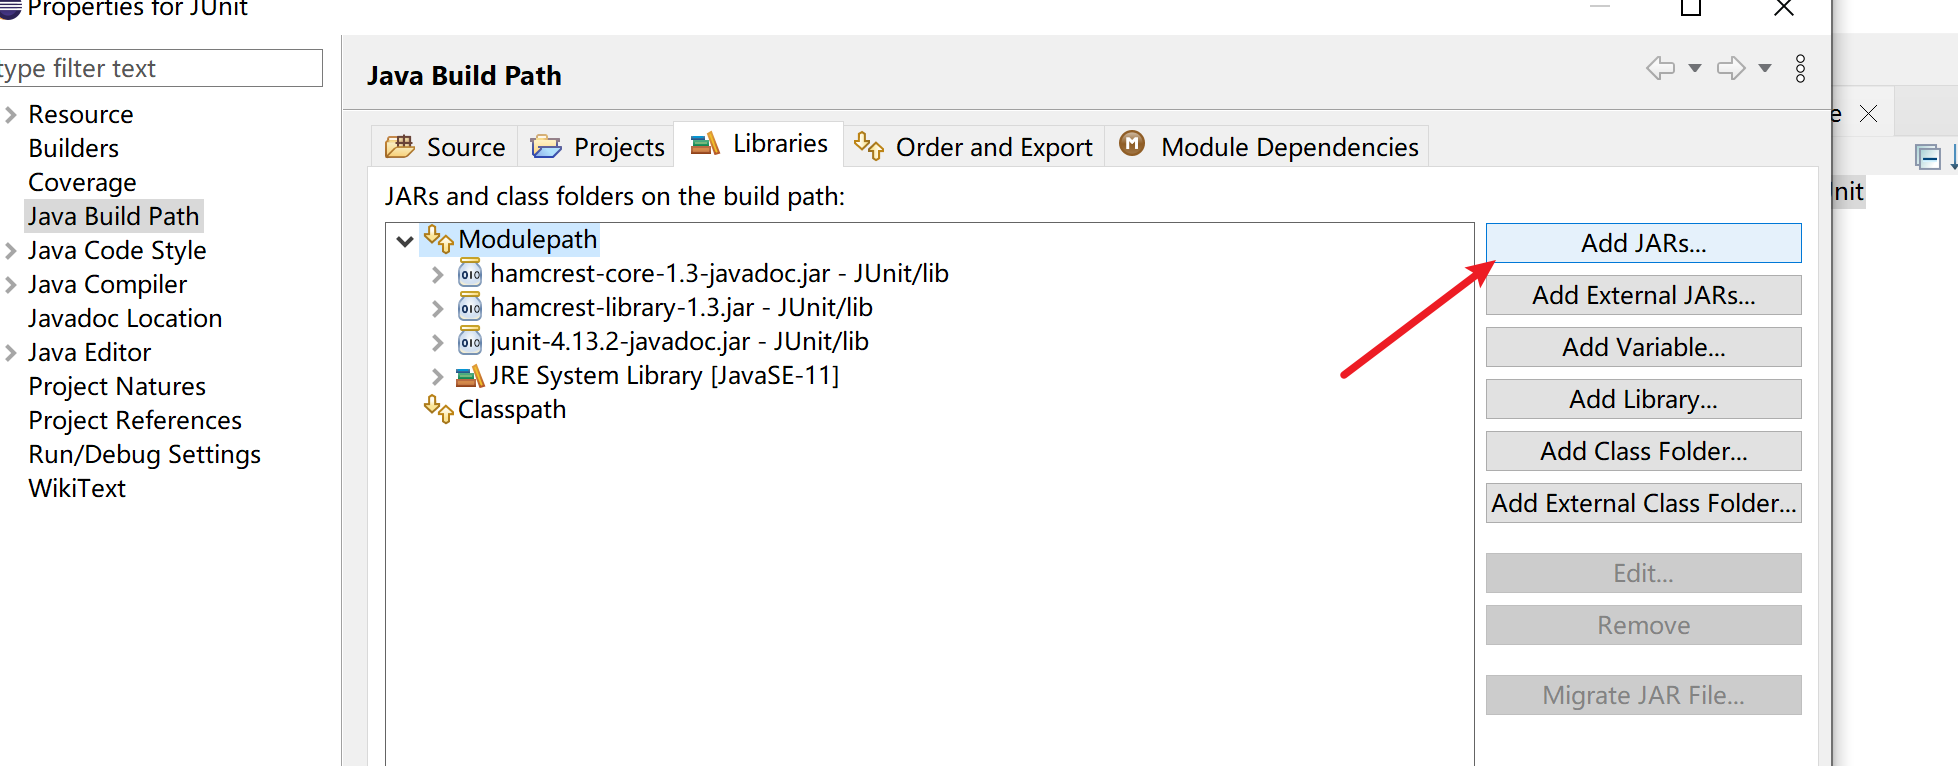The image size is (1958, 766).
Task: Click hamcrest-core-1.3-javadoc.jar jar icon
Action: tap(470, 273)
